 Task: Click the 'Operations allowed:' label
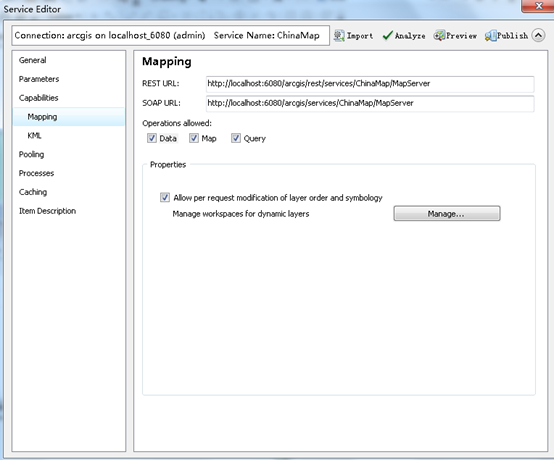coord(177,123)
